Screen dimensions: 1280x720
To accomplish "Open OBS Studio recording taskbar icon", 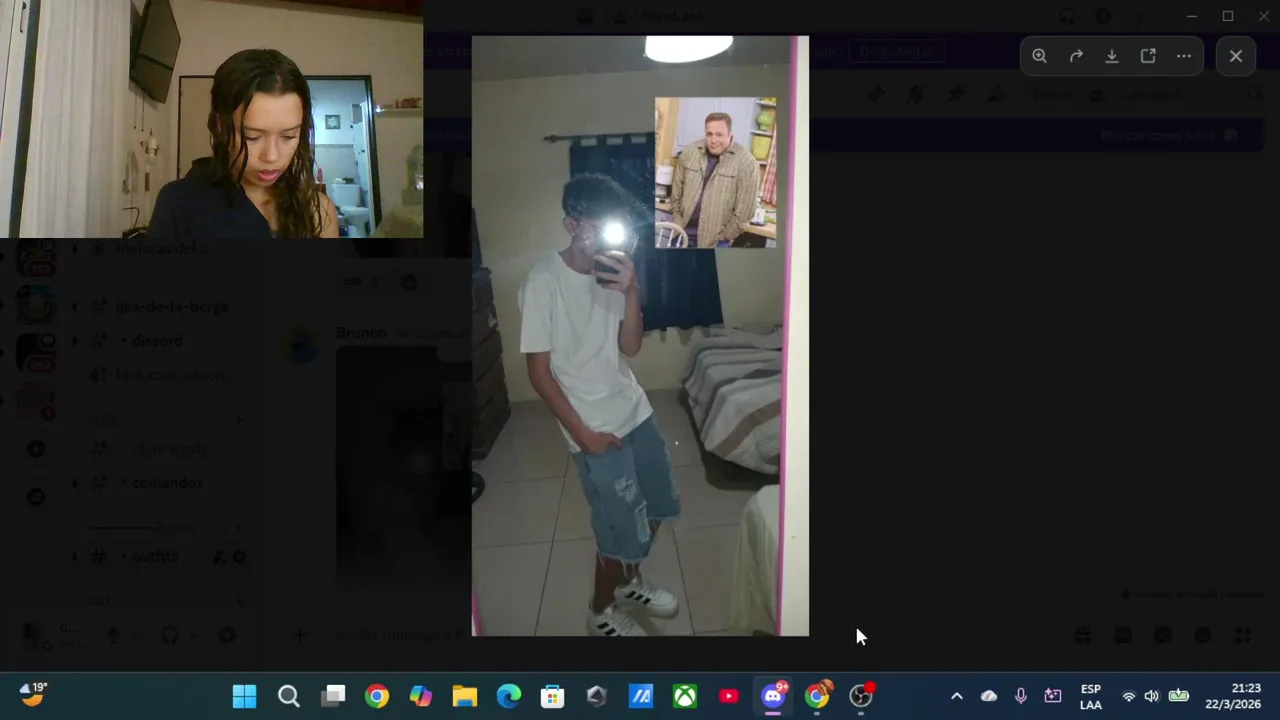I will point(861,696).
